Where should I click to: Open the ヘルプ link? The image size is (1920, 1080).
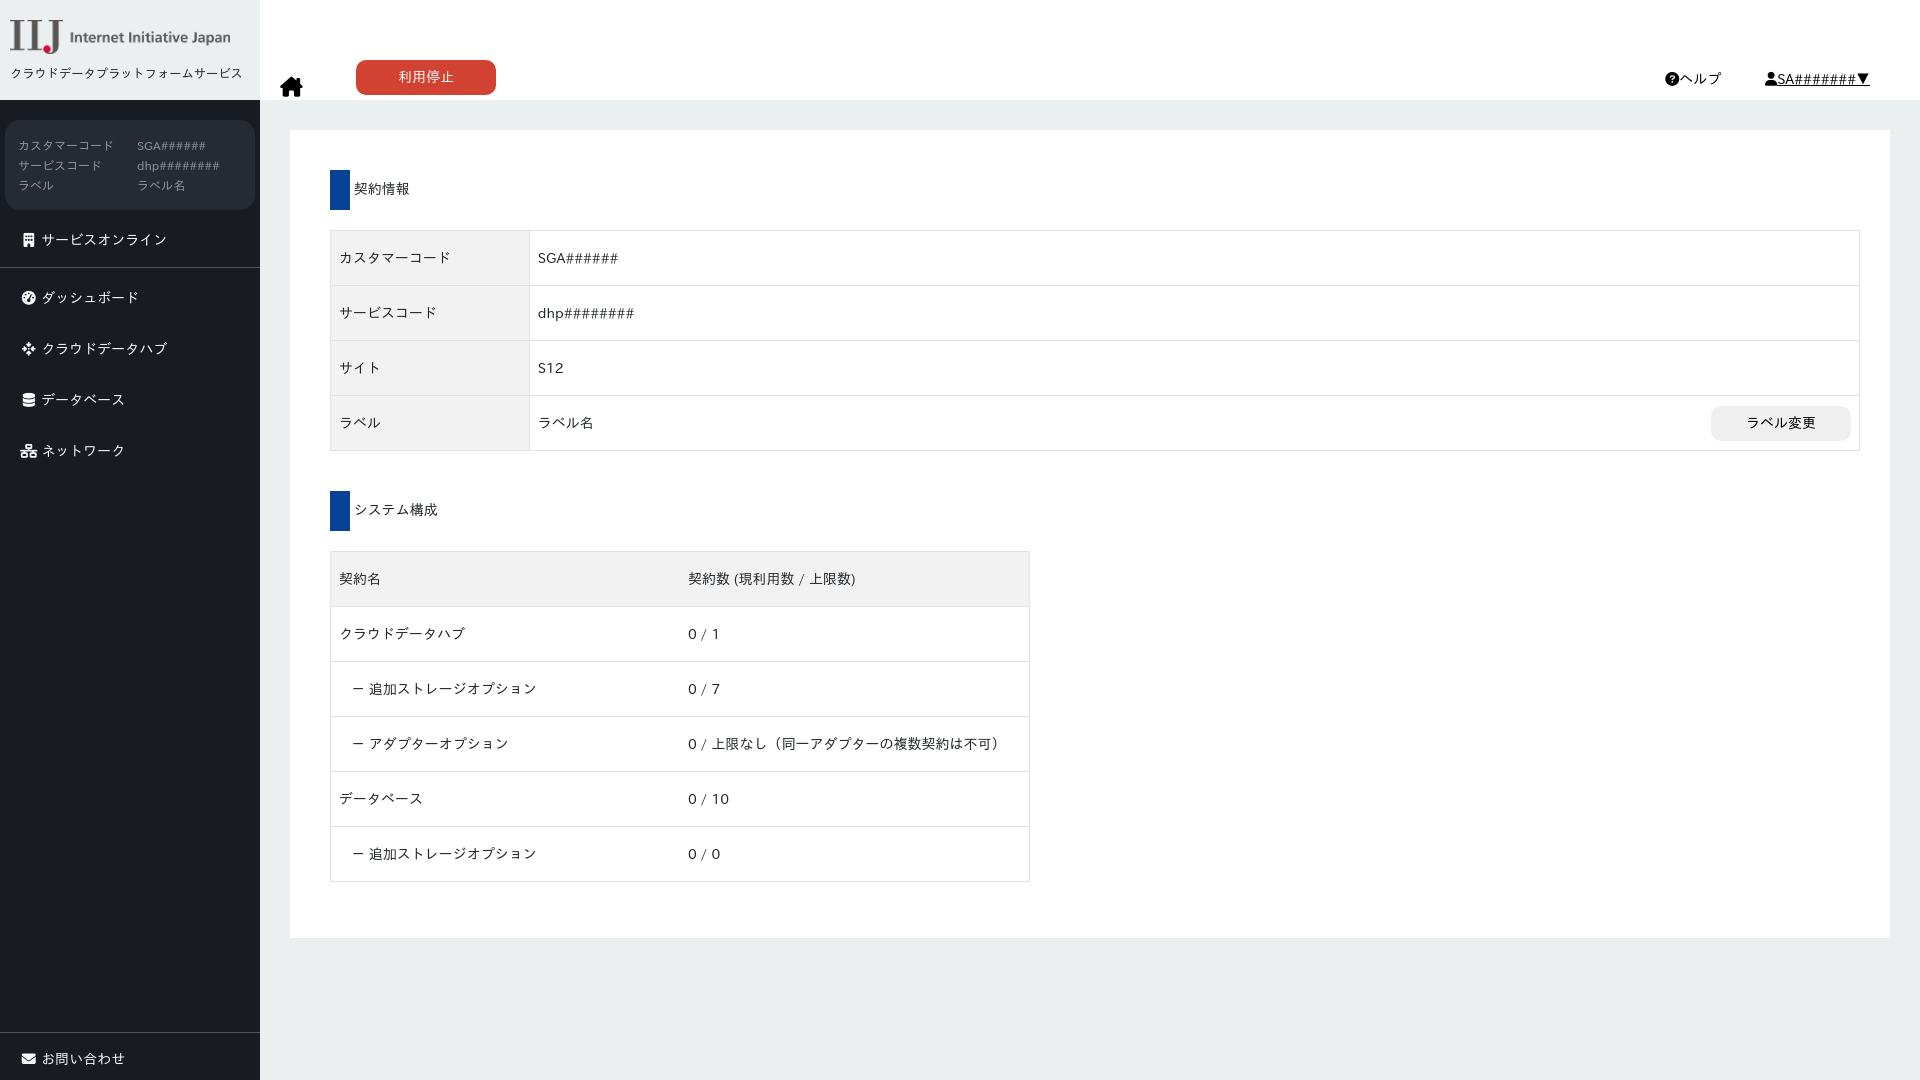pos(1700,79)
